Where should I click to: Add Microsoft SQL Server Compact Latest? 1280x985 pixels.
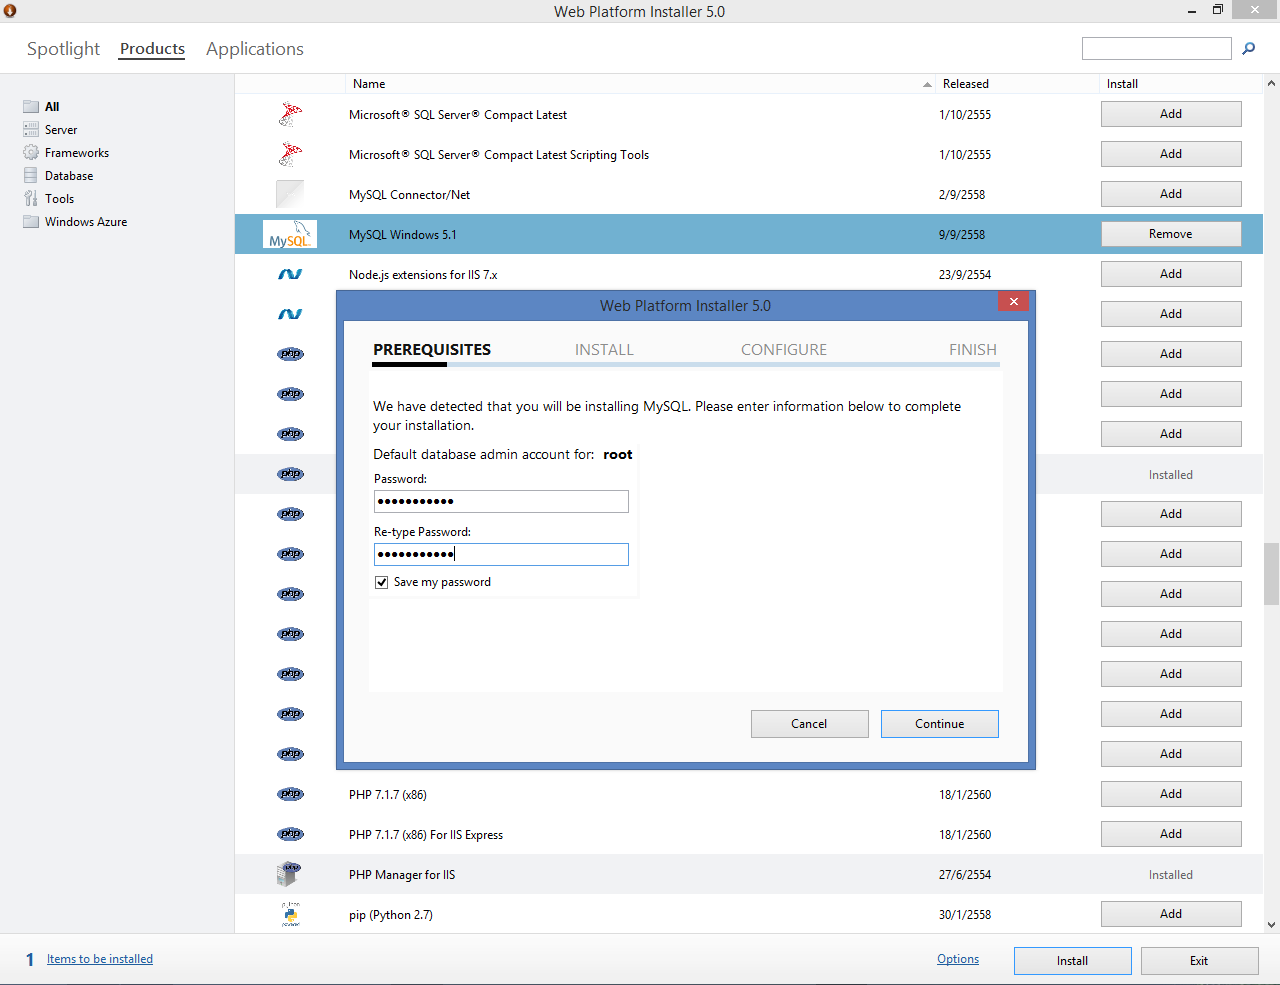point(1171,114)
